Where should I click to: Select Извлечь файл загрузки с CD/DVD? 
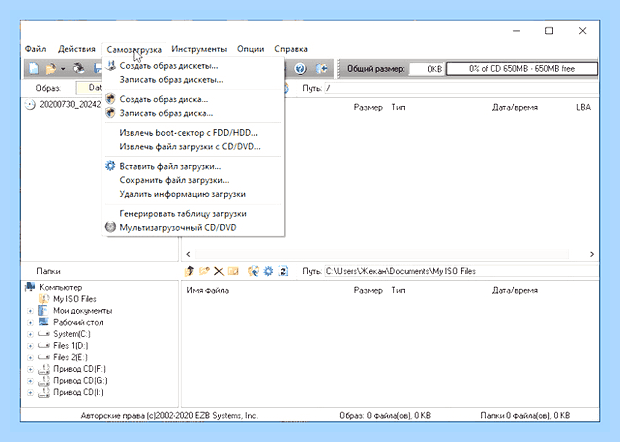tap(193, 147)
